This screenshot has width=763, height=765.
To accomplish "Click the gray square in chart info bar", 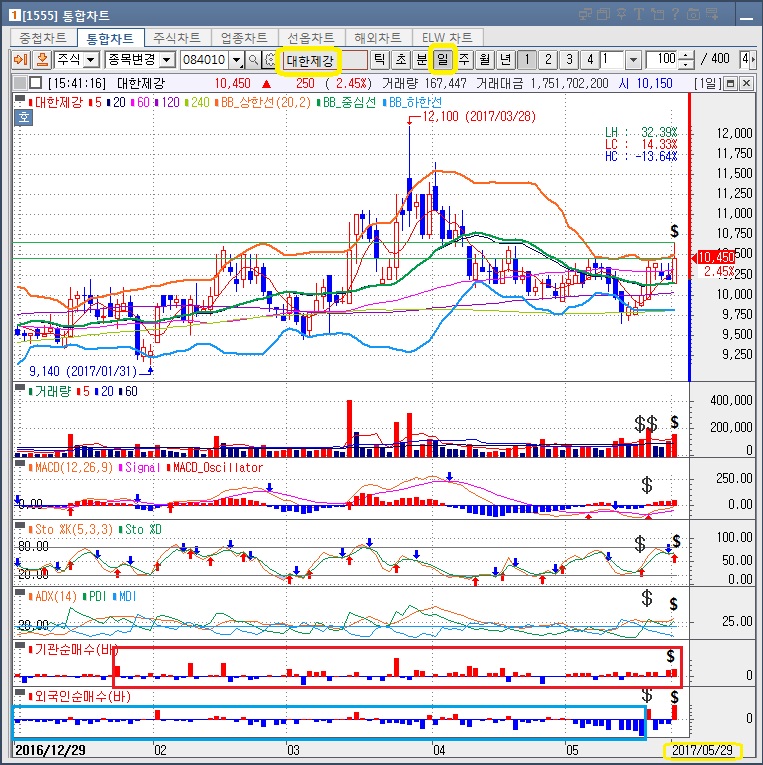I will [20, 83].
